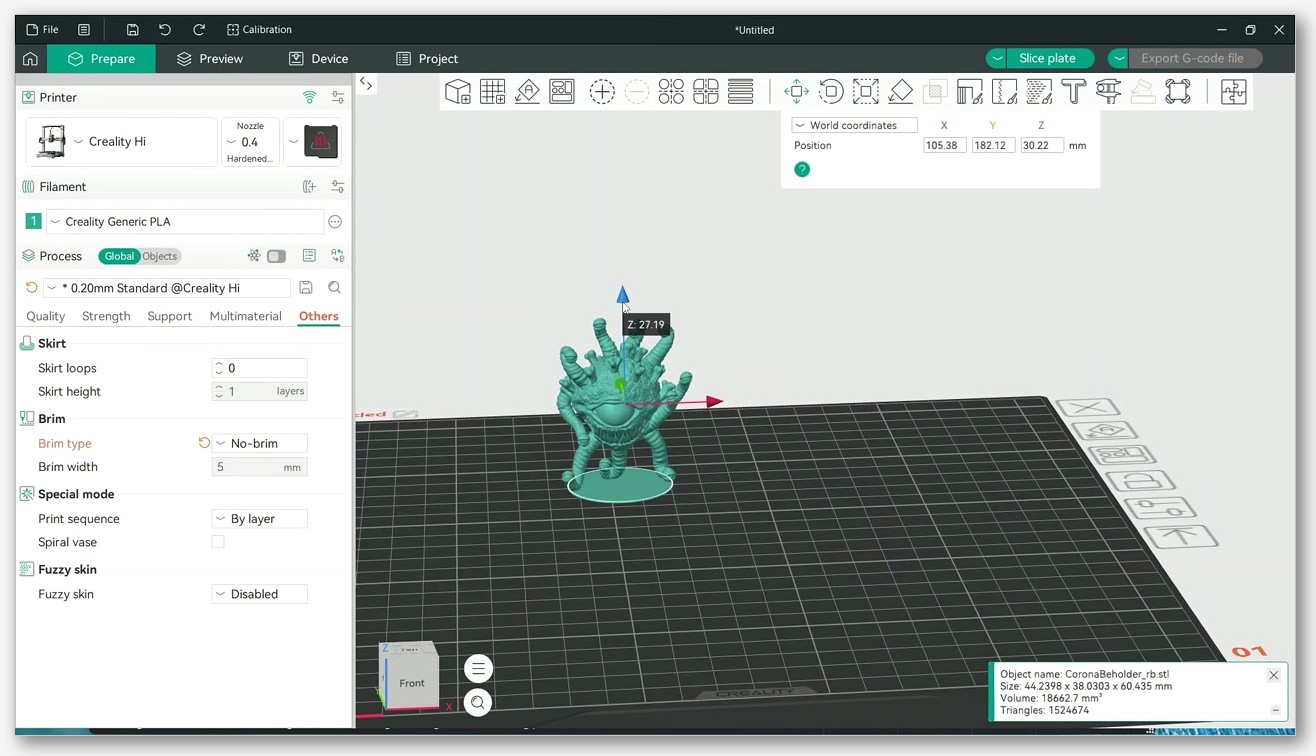Switch Process scope to Objects
1316x756 pixels.
[159, 256]
